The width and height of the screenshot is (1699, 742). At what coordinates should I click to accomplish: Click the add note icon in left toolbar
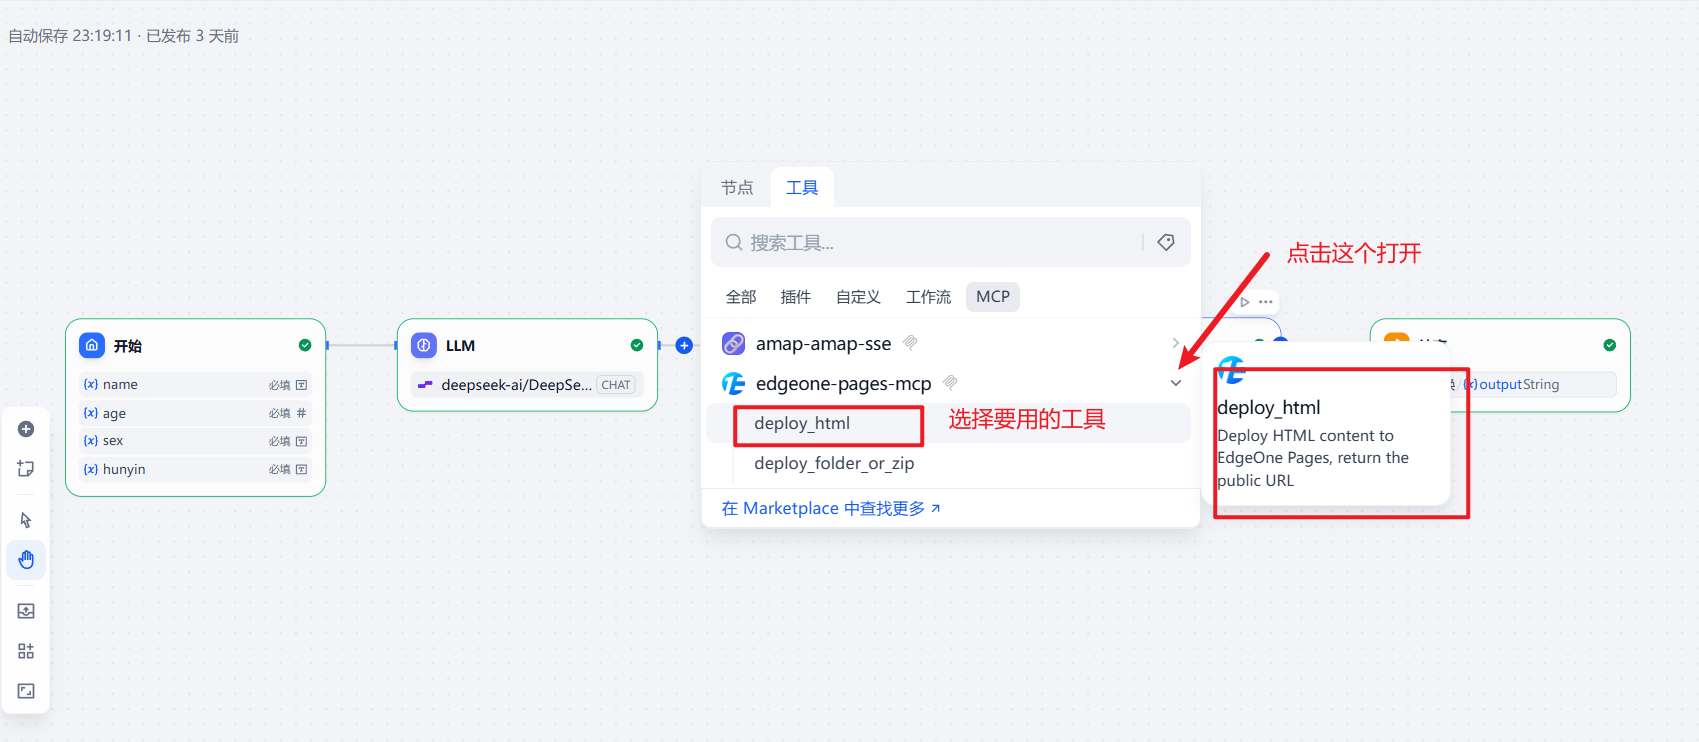[26, 468]
